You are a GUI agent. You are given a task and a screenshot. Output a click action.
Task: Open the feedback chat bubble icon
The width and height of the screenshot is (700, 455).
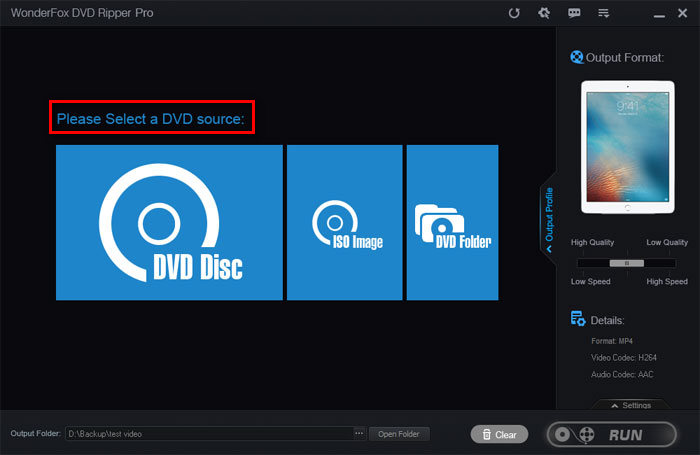pyautogui.click(x=574, y=13)
